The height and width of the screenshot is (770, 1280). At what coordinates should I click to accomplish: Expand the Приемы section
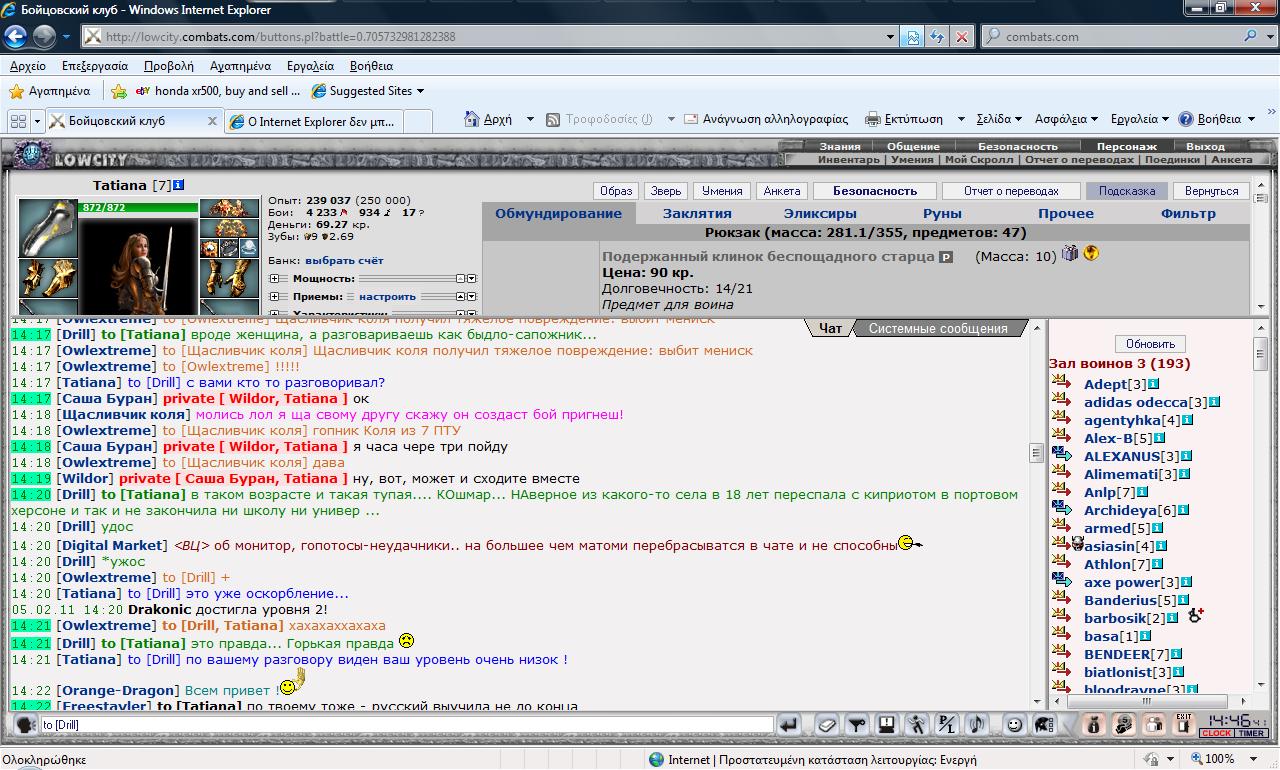[x=274, y=297]
